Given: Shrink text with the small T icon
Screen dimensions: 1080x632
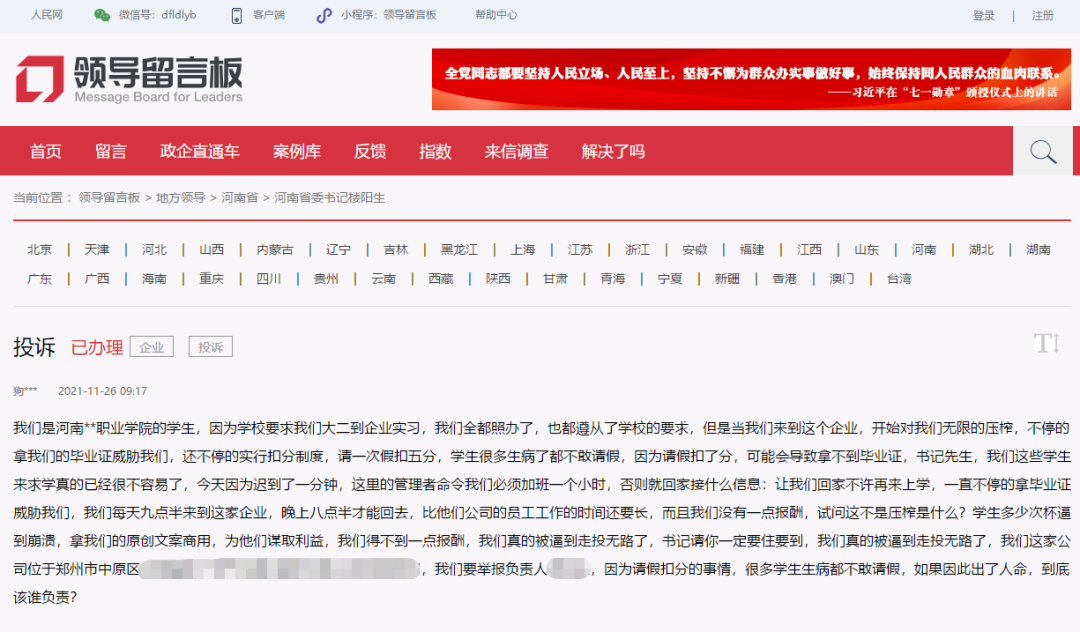Looking at the screenshot, I should point(1056,344).
